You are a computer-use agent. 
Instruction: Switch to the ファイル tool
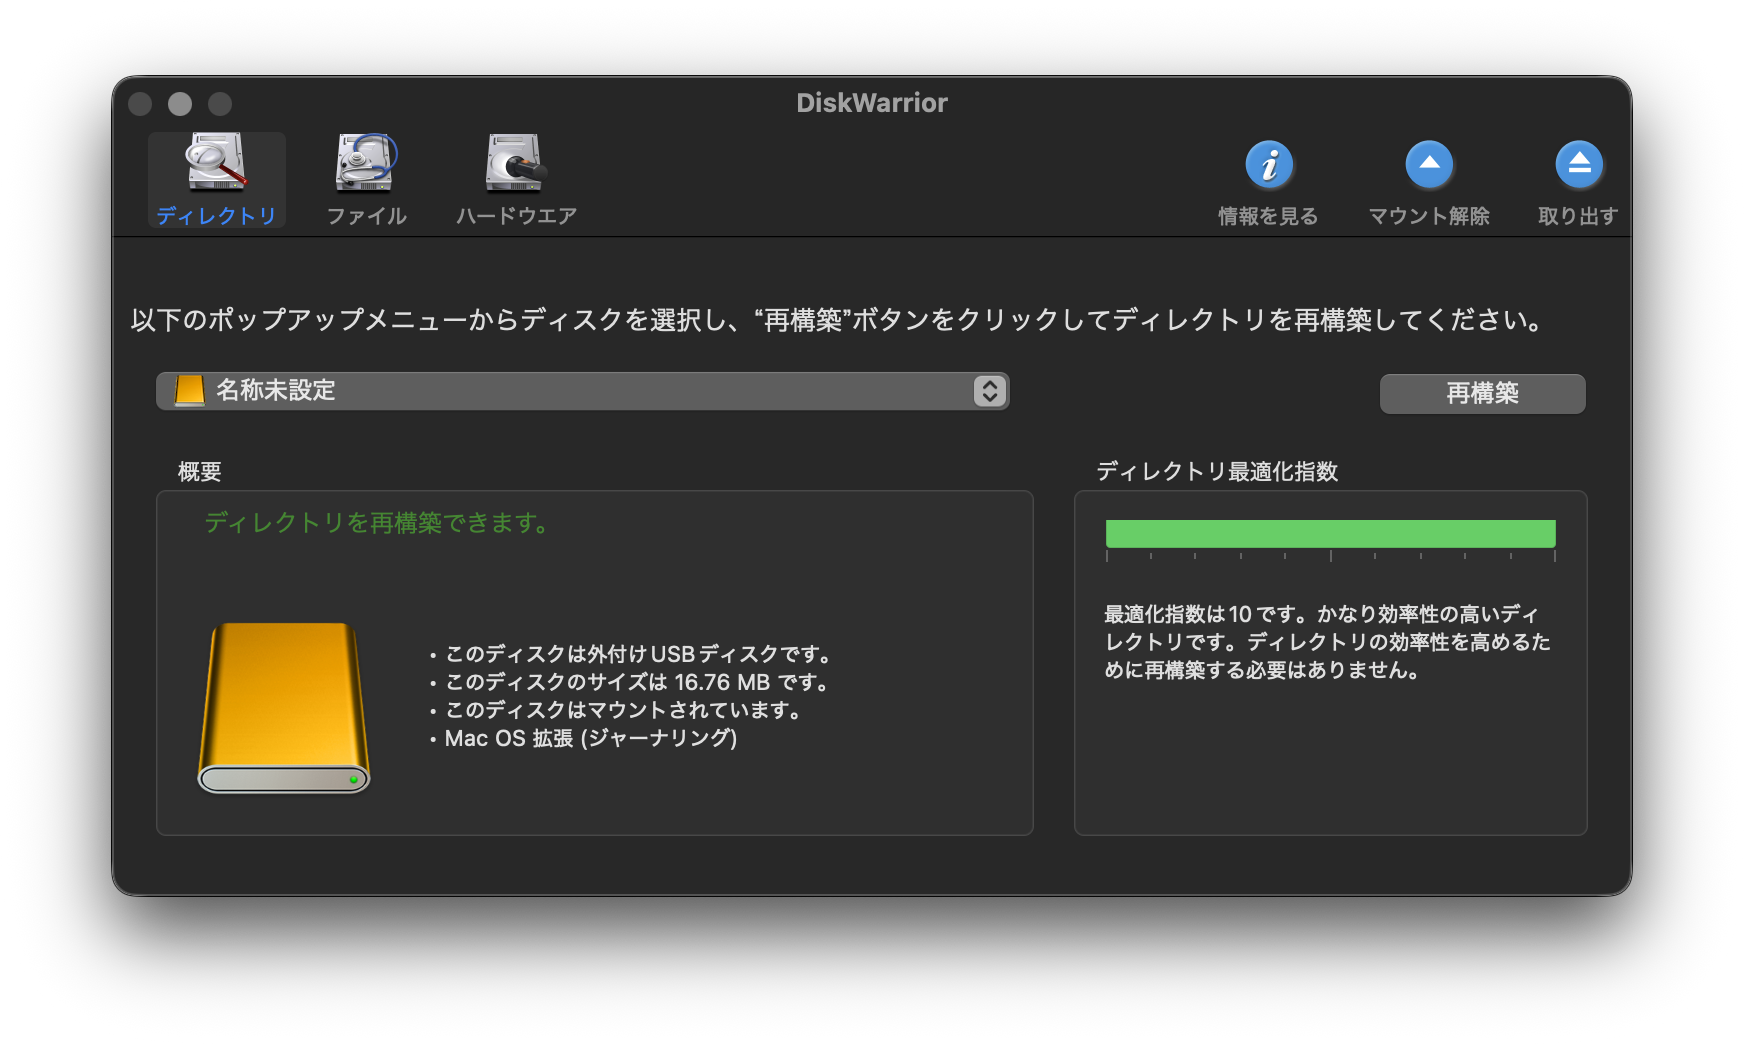[366, 180]
